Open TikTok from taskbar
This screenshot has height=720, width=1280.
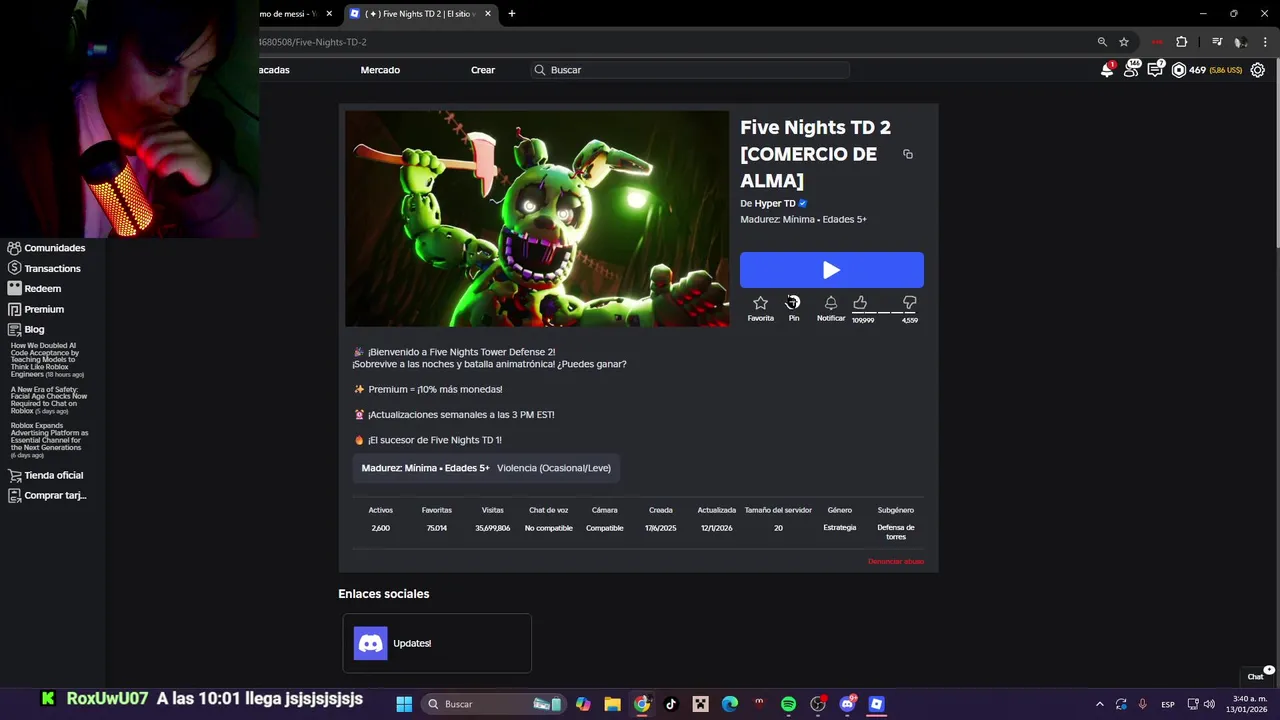click(x=671, y=704)
